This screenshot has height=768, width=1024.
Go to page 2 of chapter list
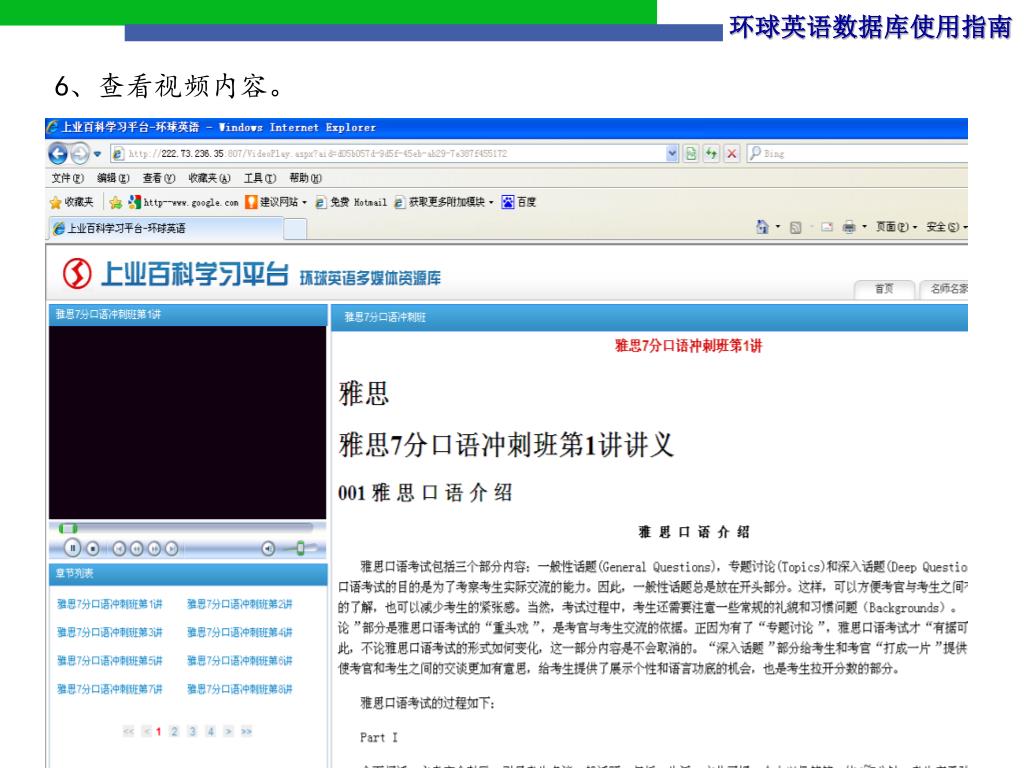click(x=174, y=731)
